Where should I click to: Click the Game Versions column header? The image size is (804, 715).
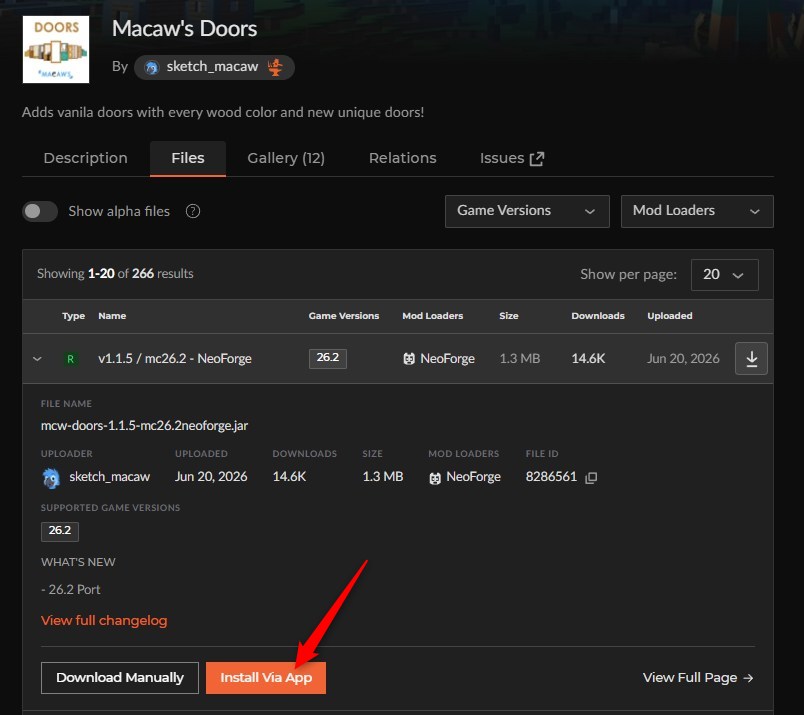tap(344, 316)
